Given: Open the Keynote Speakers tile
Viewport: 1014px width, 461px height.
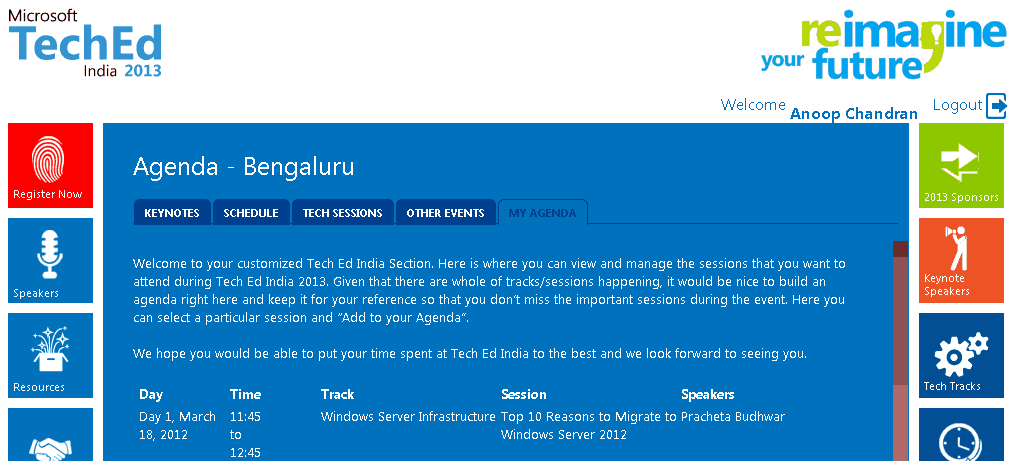Looking at the screenshot, I should 962,261.
